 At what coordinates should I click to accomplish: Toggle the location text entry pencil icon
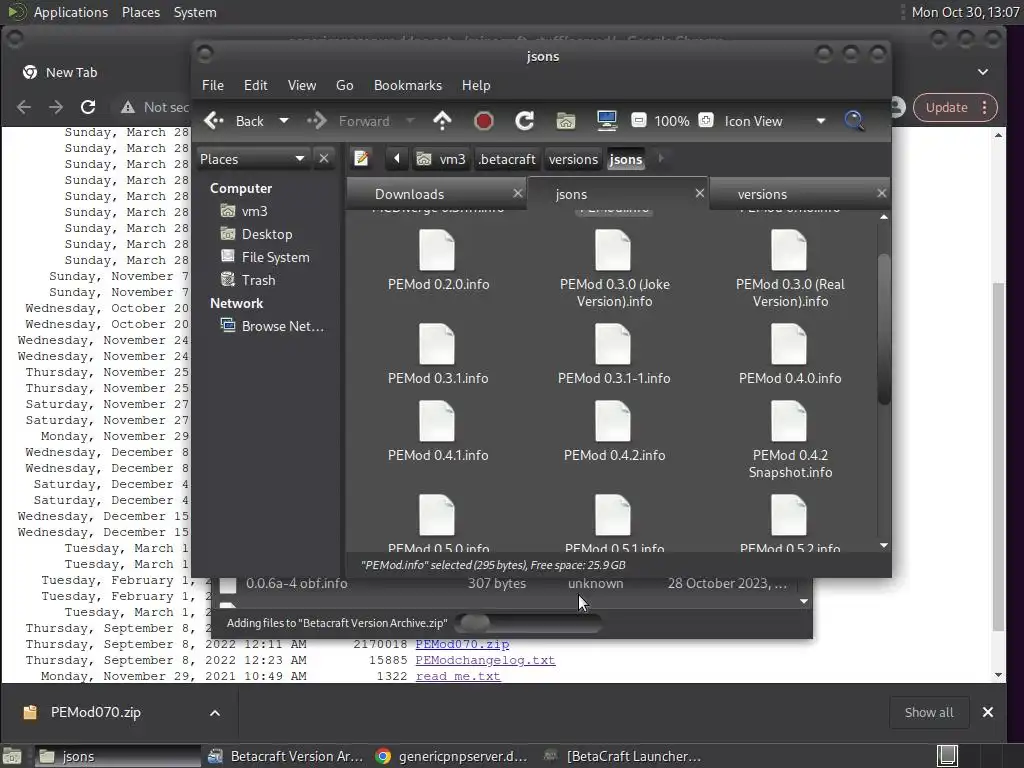361,159
